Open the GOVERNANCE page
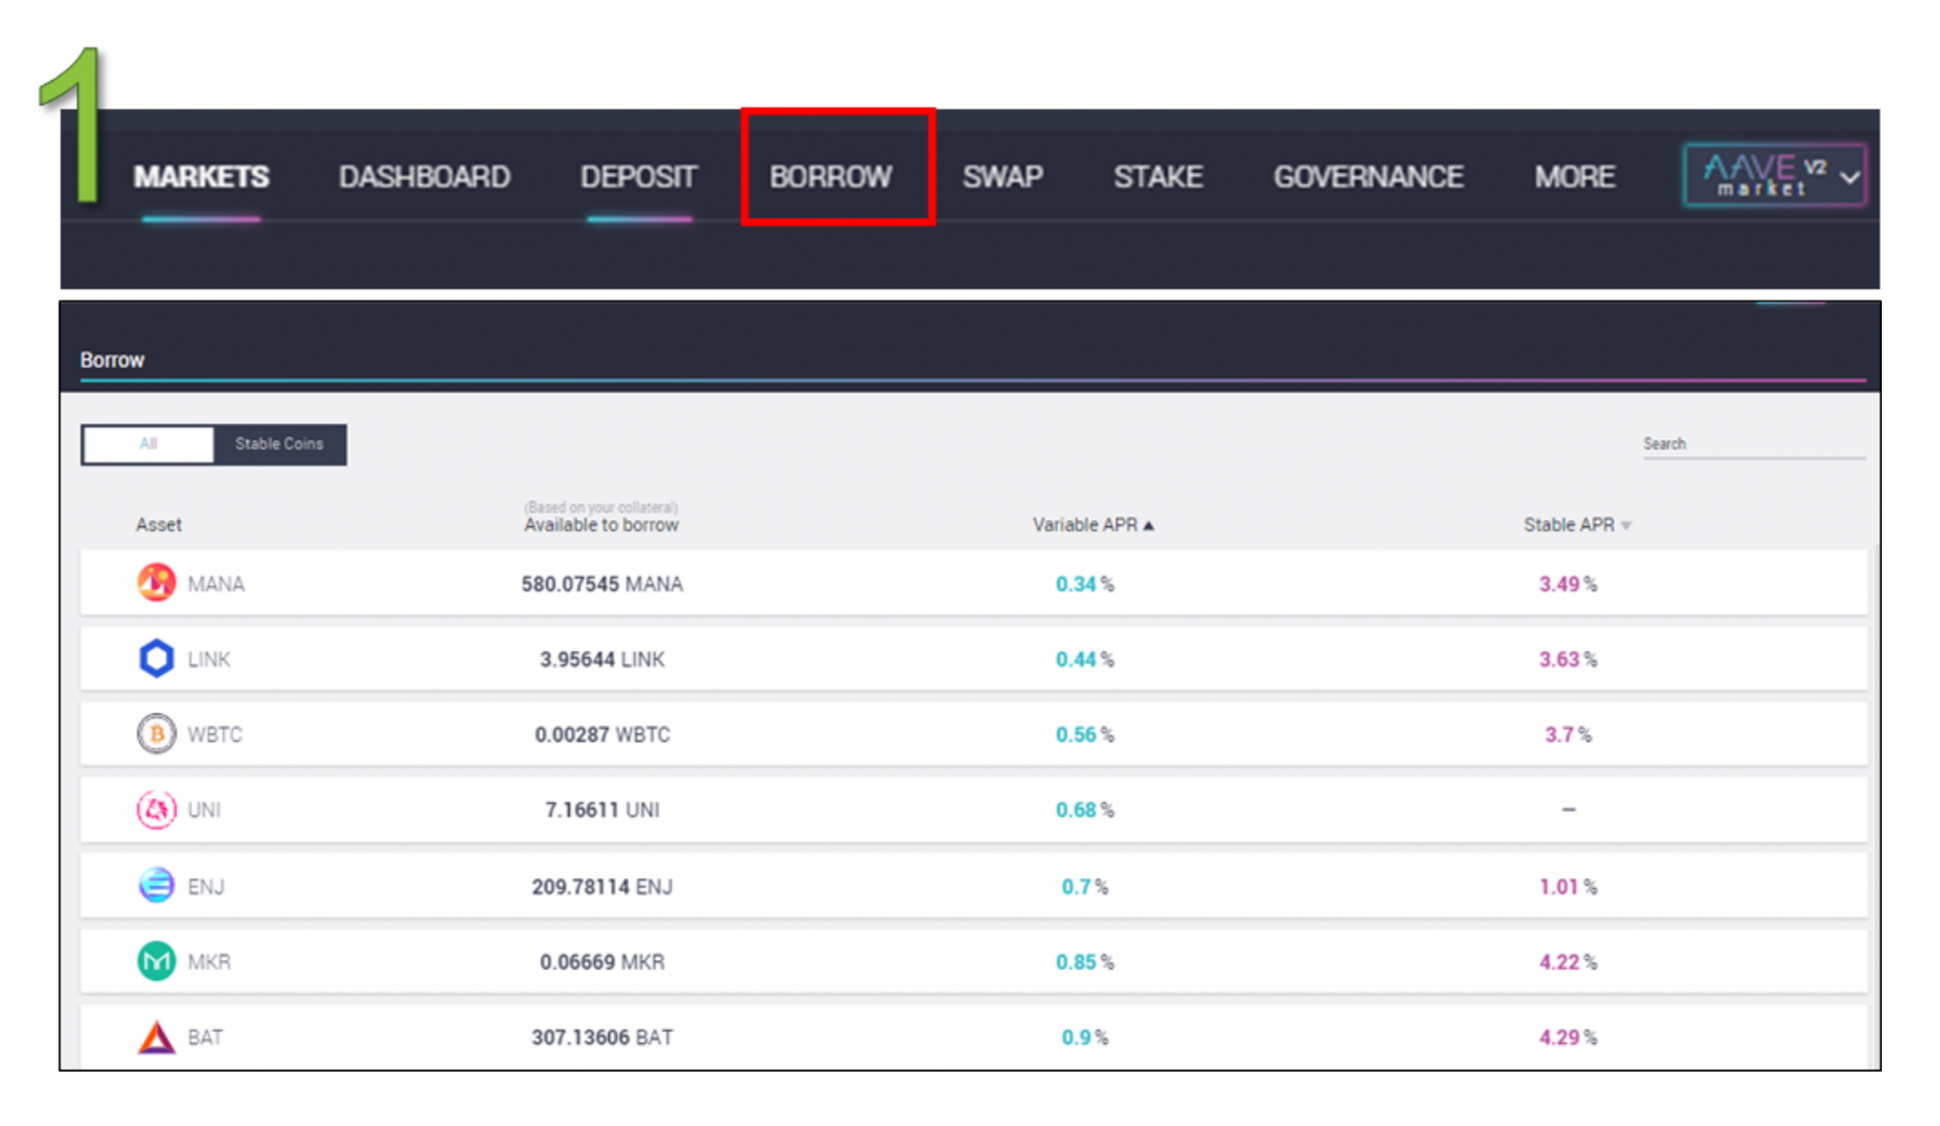The width and height of the screenshot is (1940, 1126). (1368, 176)
